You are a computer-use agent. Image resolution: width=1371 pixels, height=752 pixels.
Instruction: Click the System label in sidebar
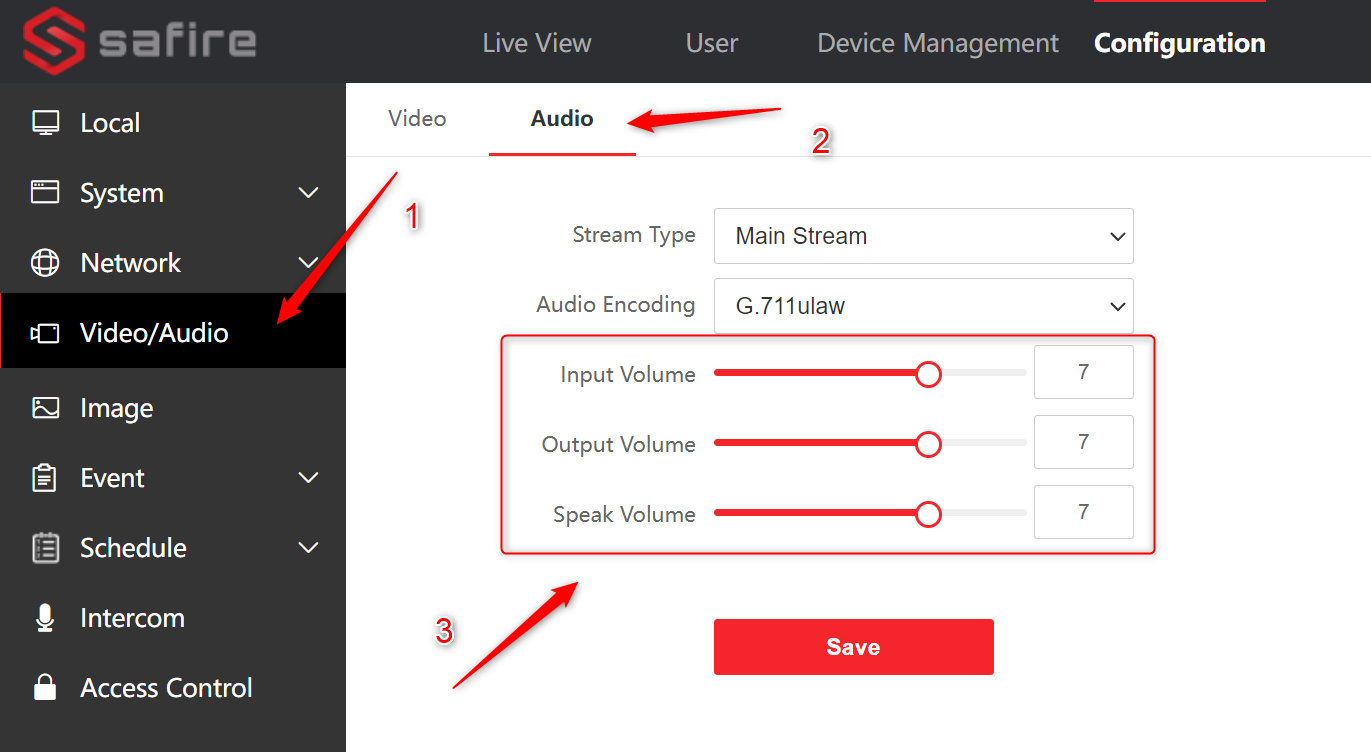point(122,193)
